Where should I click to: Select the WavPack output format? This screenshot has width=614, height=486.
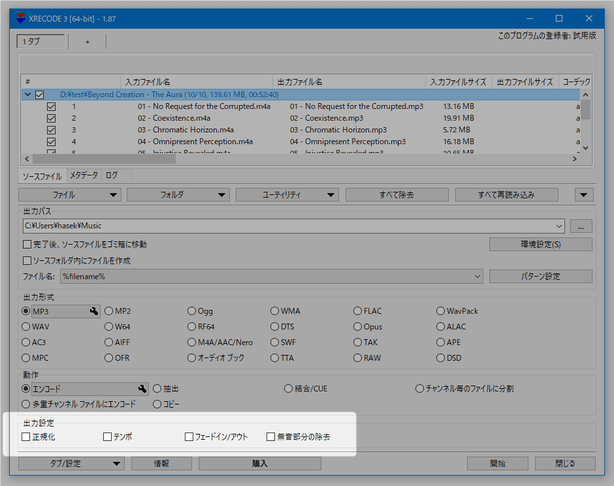[440, 311]
